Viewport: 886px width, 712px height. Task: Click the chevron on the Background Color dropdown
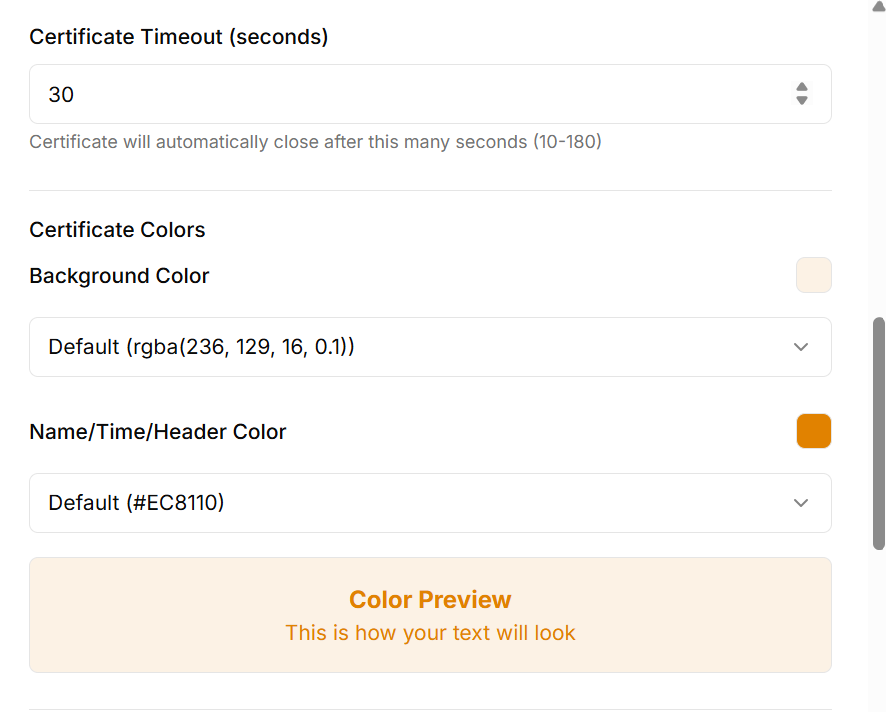click(x=801, y=347)
